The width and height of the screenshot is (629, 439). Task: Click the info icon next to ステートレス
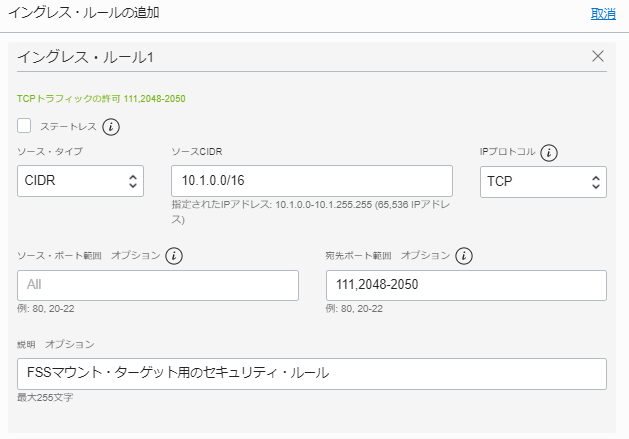(111, 127)
